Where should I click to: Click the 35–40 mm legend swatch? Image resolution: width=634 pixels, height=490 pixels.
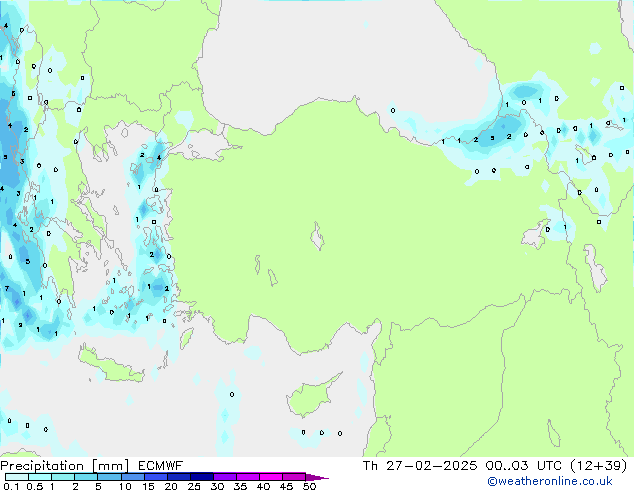(247, 477)
